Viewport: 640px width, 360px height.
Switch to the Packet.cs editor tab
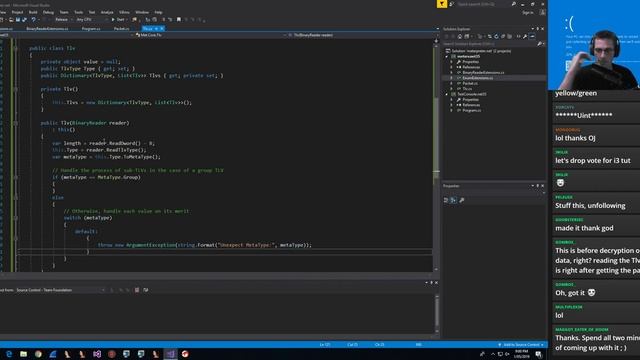pyautogui.click(x=121, y=29)
